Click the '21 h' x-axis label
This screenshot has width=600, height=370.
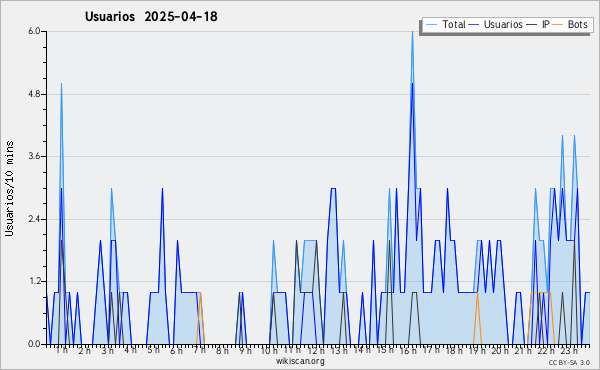coord(523,350)
